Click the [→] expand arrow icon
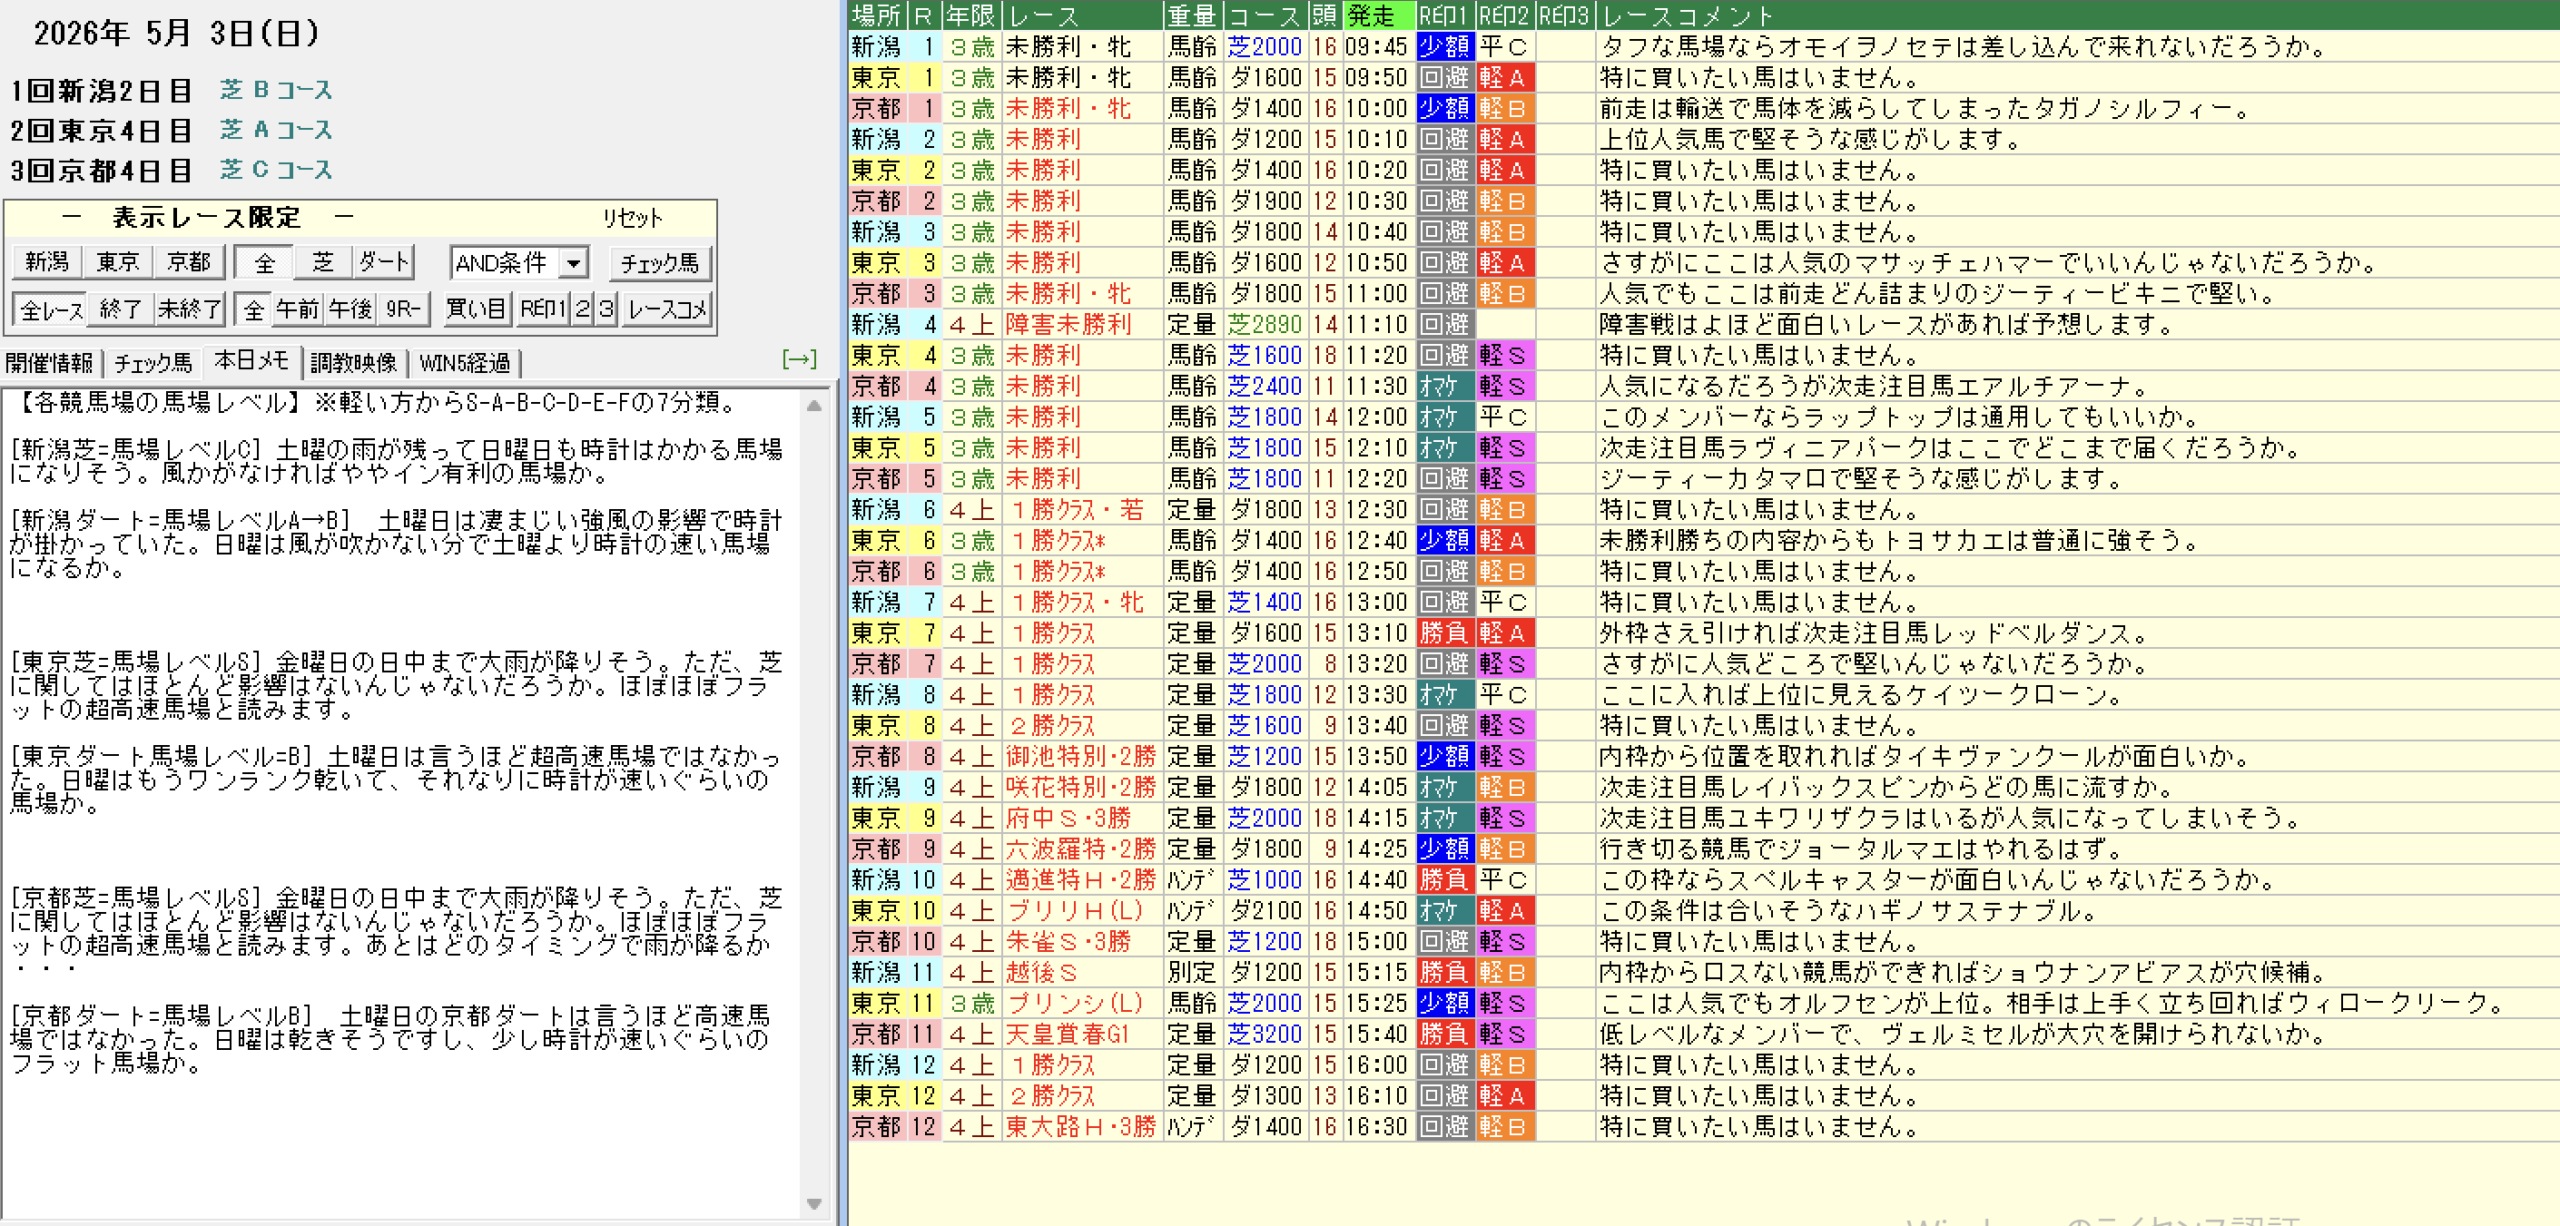 pyautogui.click(x=799, y=360)
